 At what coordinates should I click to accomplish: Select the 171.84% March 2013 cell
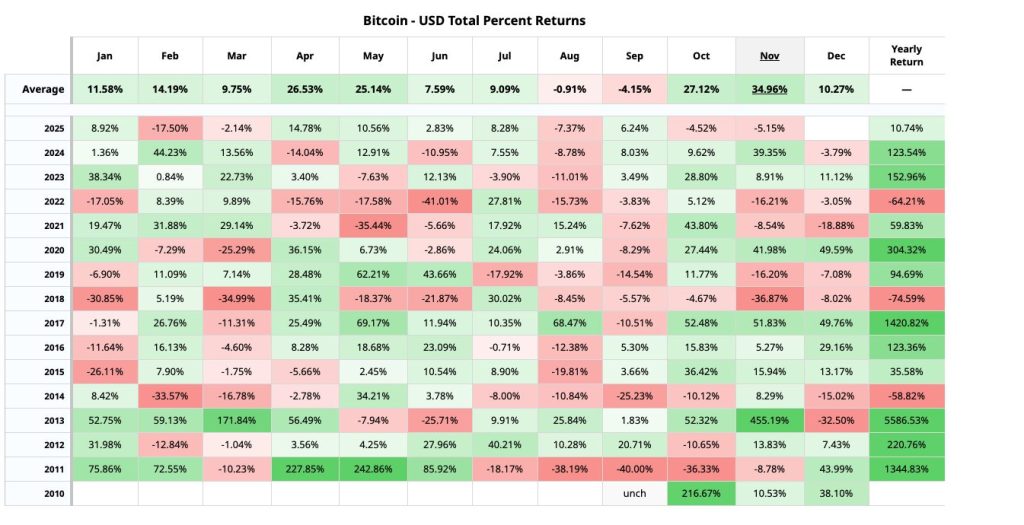(x=238, y=421)
